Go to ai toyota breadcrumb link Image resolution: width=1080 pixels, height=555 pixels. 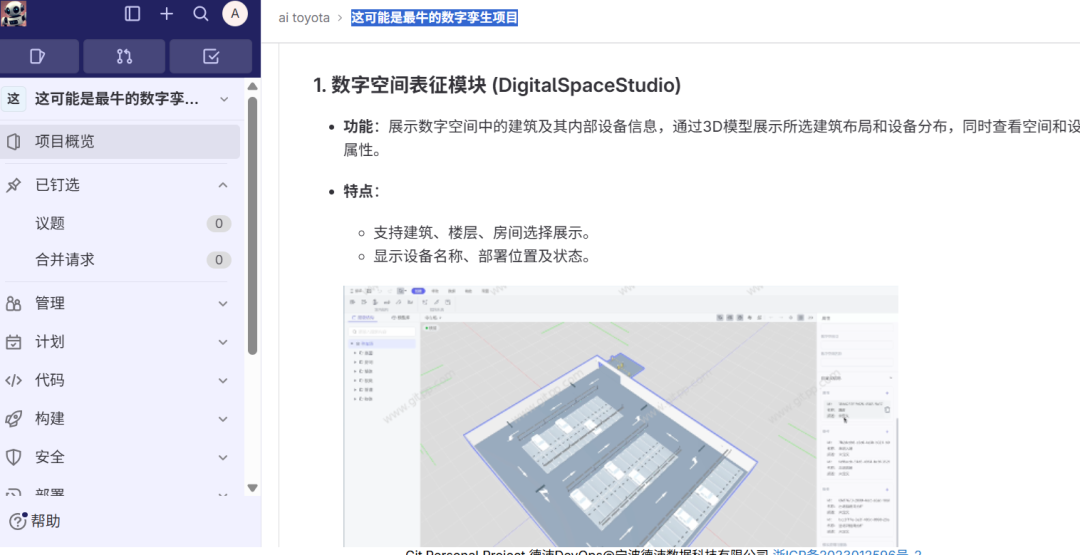(x=304, y=18)
